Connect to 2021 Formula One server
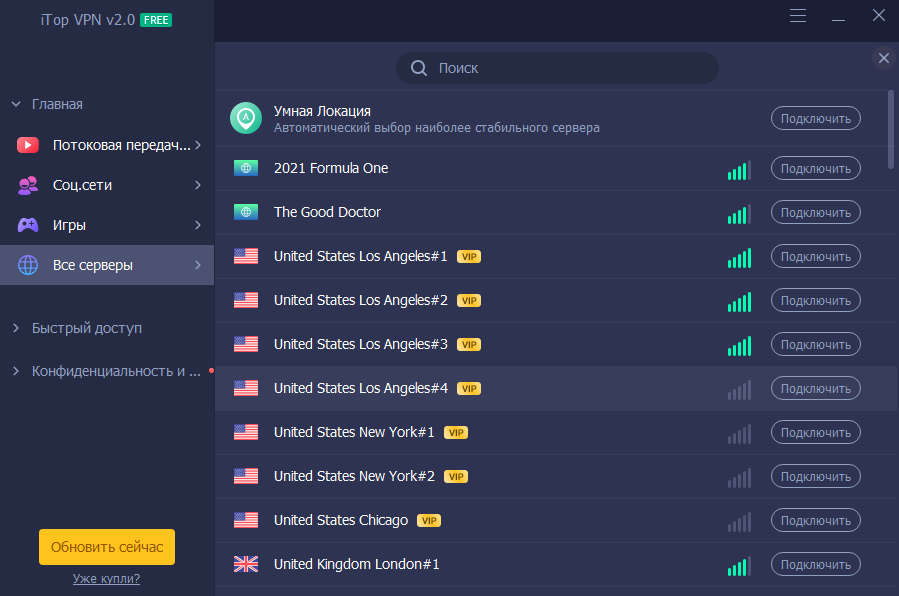Screen dimensions: 899x596 (x=815, y=168)
